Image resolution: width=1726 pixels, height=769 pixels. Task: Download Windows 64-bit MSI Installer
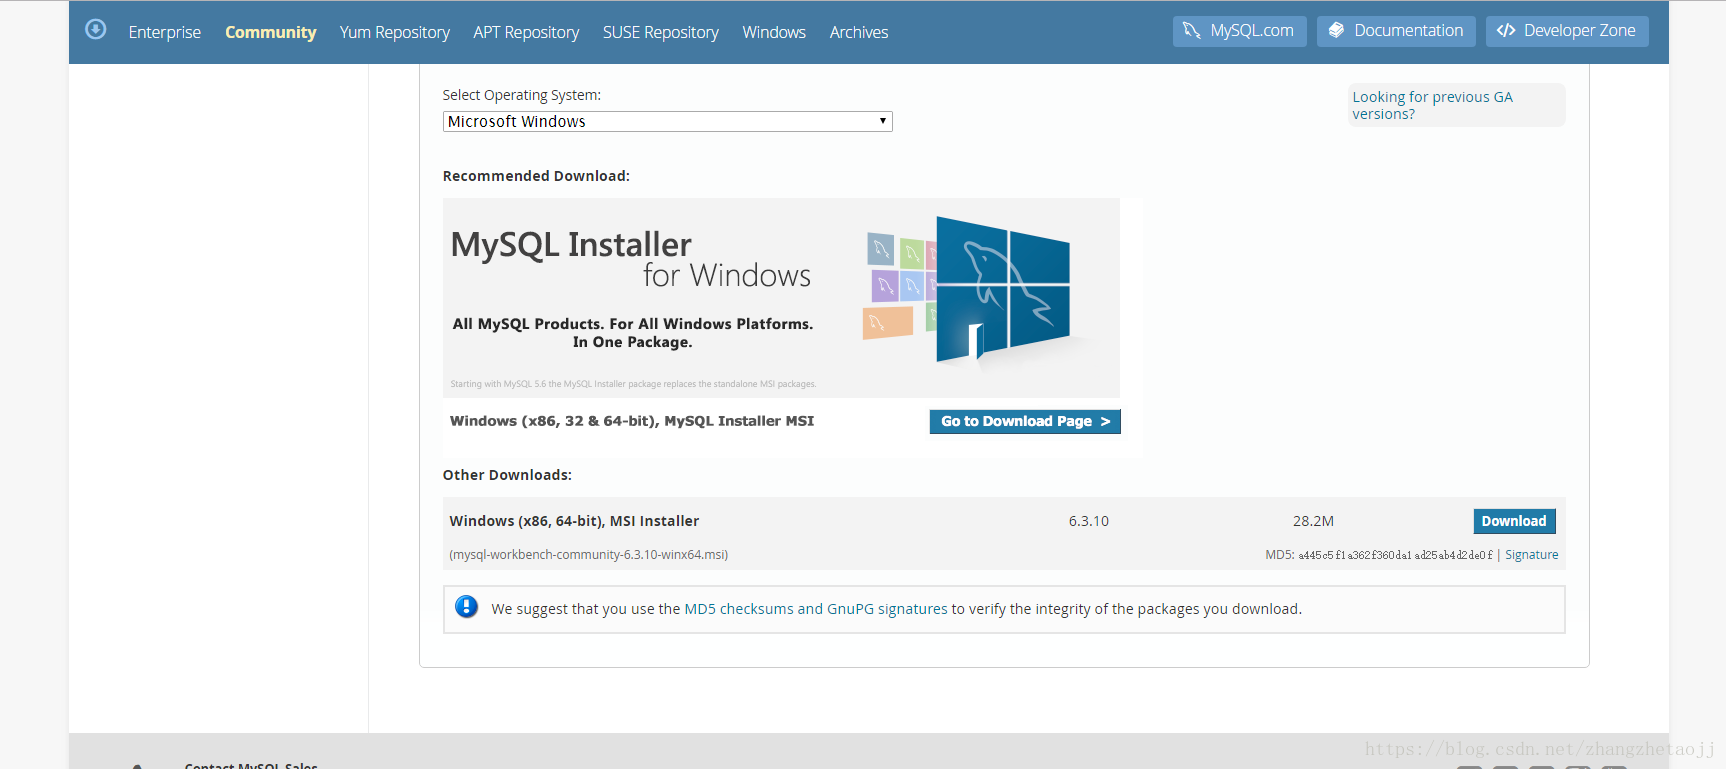(1514, 521)
